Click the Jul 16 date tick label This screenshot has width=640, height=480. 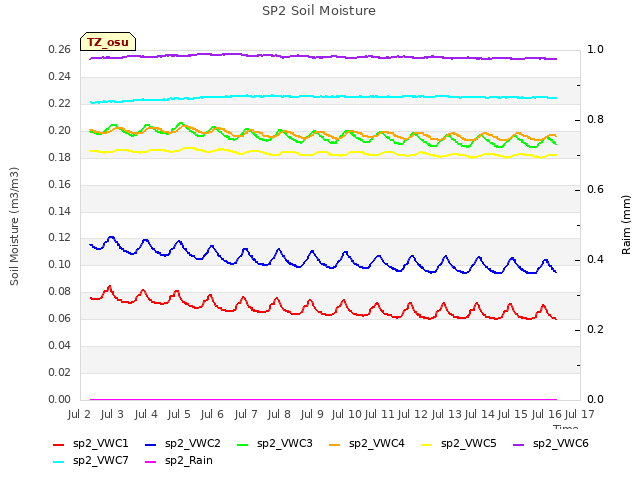click(546, 415)
